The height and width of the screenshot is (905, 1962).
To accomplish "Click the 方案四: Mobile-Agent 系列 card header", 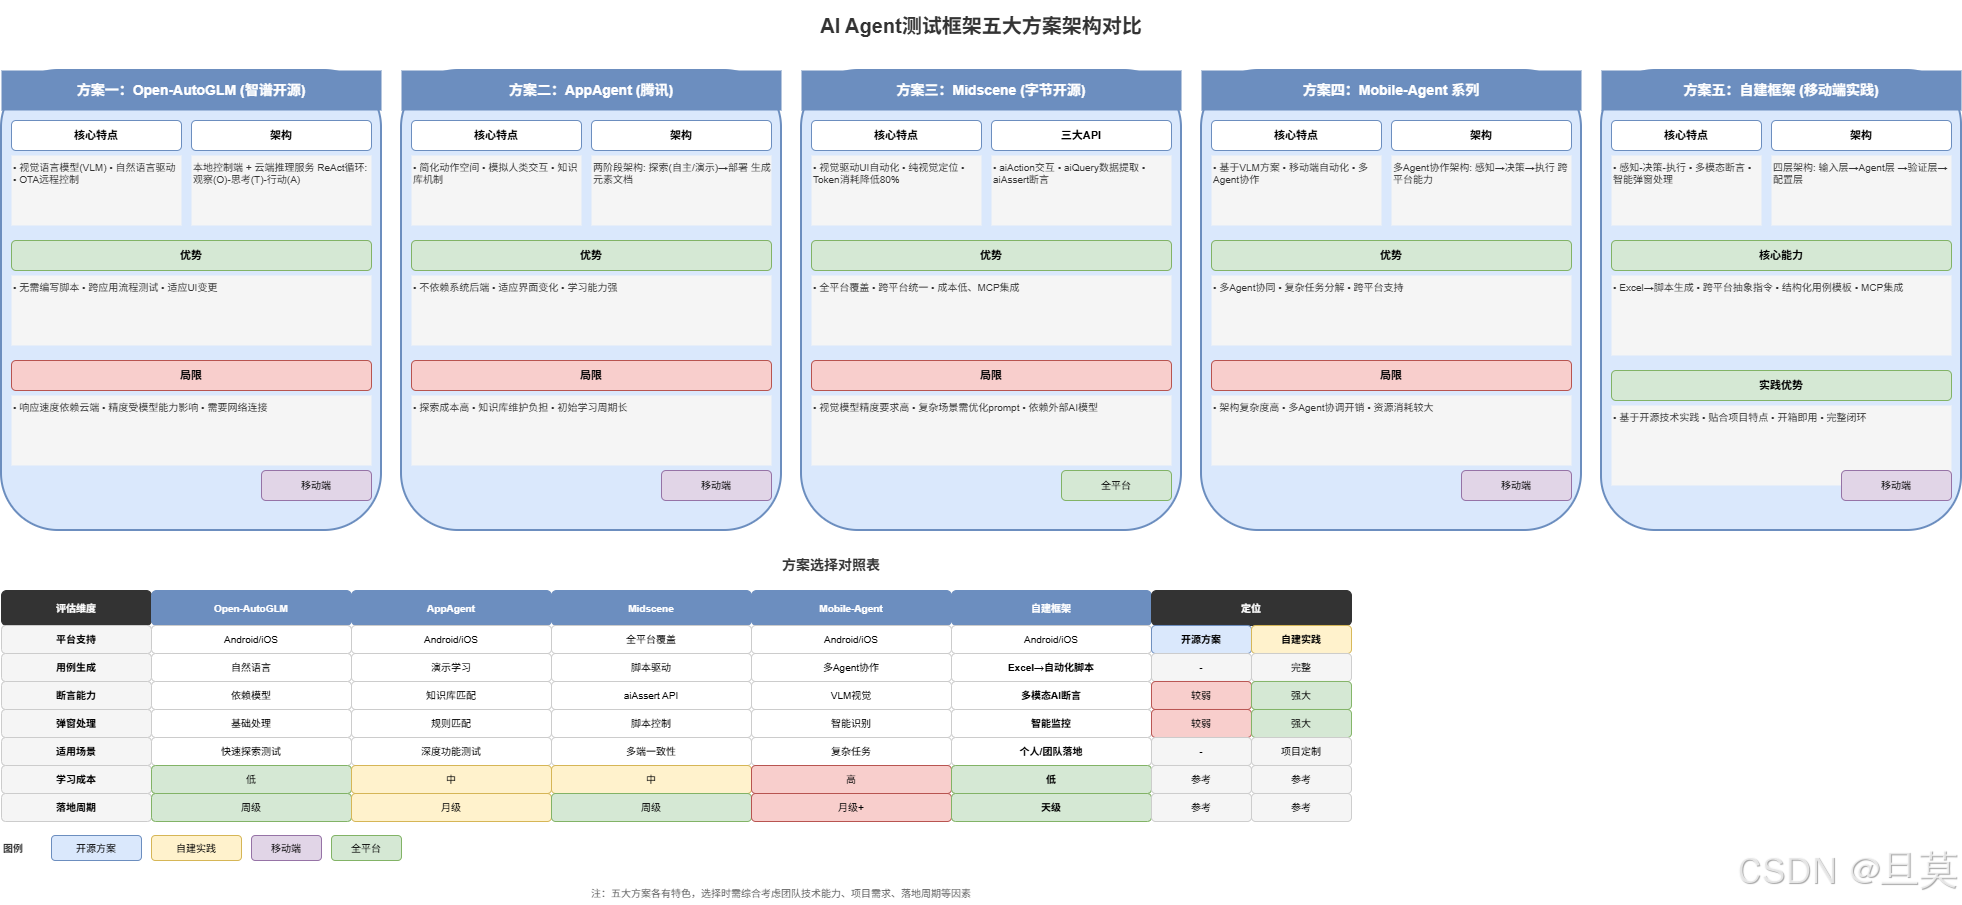I will coord(1391,90).
